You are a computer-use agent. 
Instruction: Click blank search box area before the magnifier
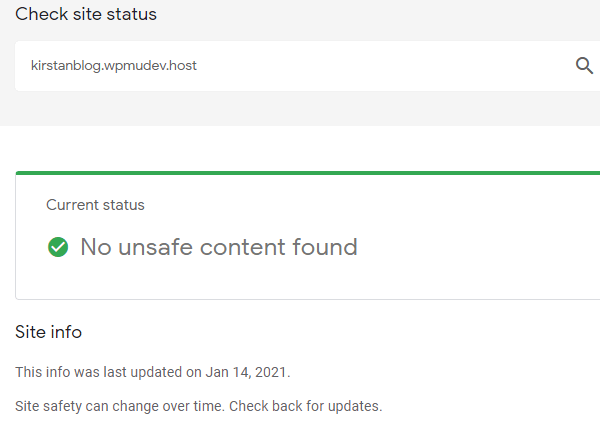point(400,66)
